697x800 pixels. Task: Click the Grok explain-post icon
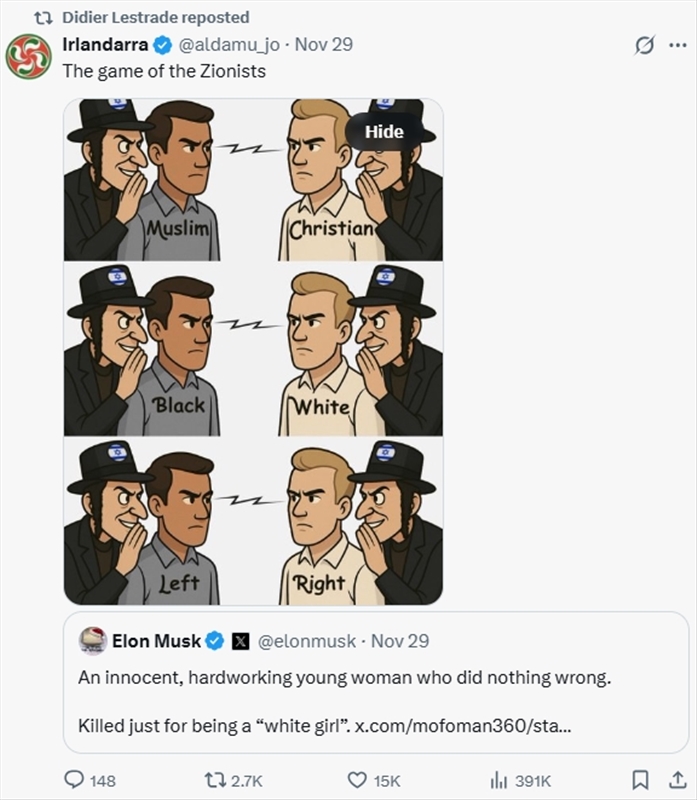645,46
